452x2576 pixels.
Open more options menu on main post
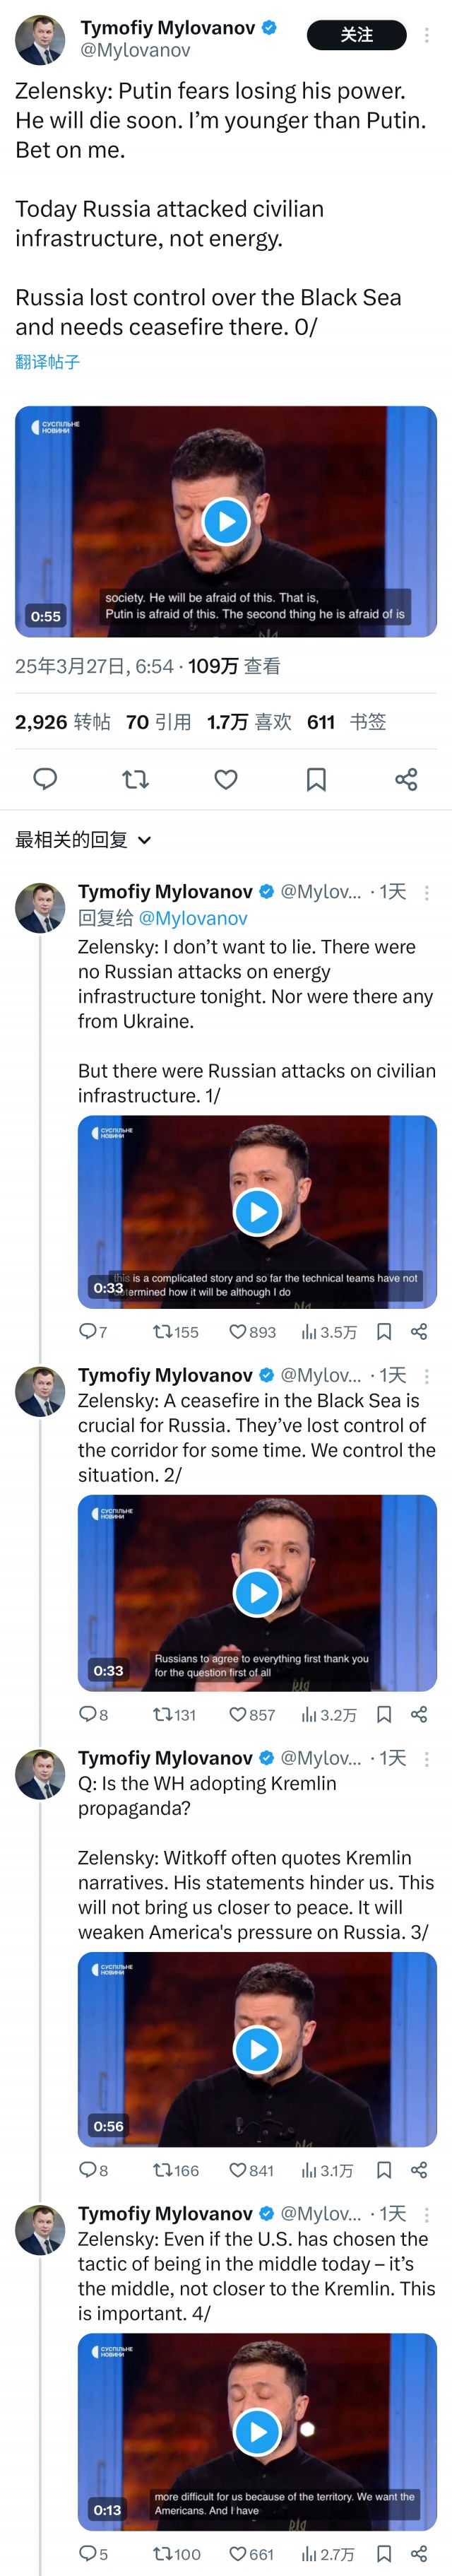point(427,35)
